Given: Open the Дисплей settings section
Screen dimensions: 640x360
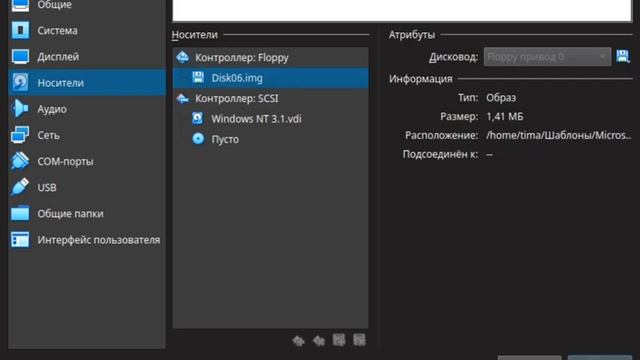Looking at the screenshot, I should pyautogui.click(x=87, y=57).
